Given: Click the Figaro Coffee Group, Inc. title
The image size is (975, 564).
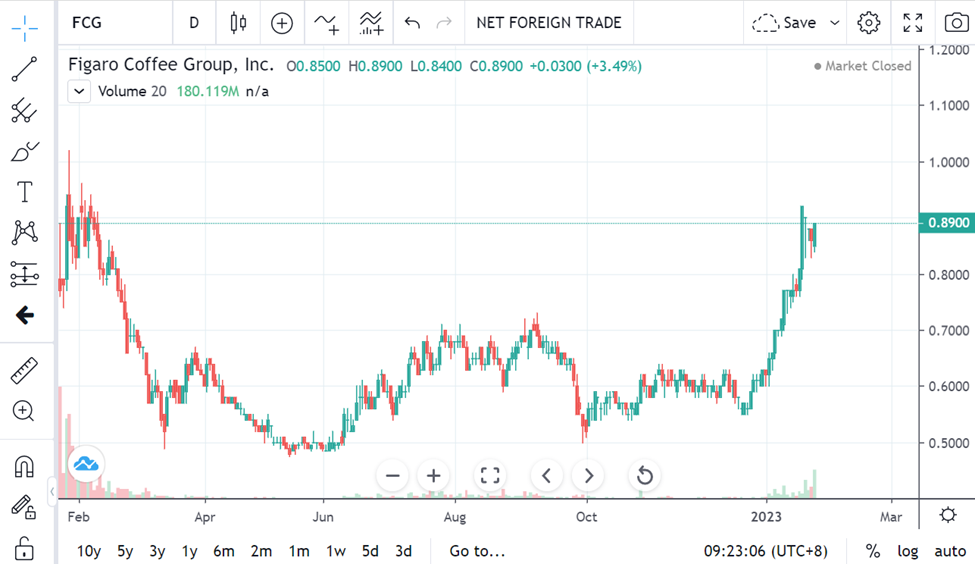Looking at the screenshot, I should click(x=171, y=65).
